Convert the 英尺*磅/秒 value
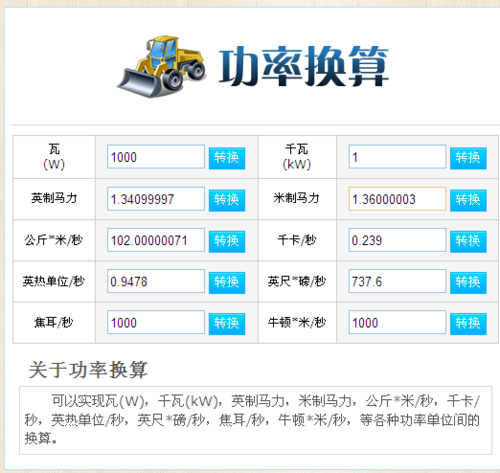This screenshot has width=500, height=473. coord(468,283)
